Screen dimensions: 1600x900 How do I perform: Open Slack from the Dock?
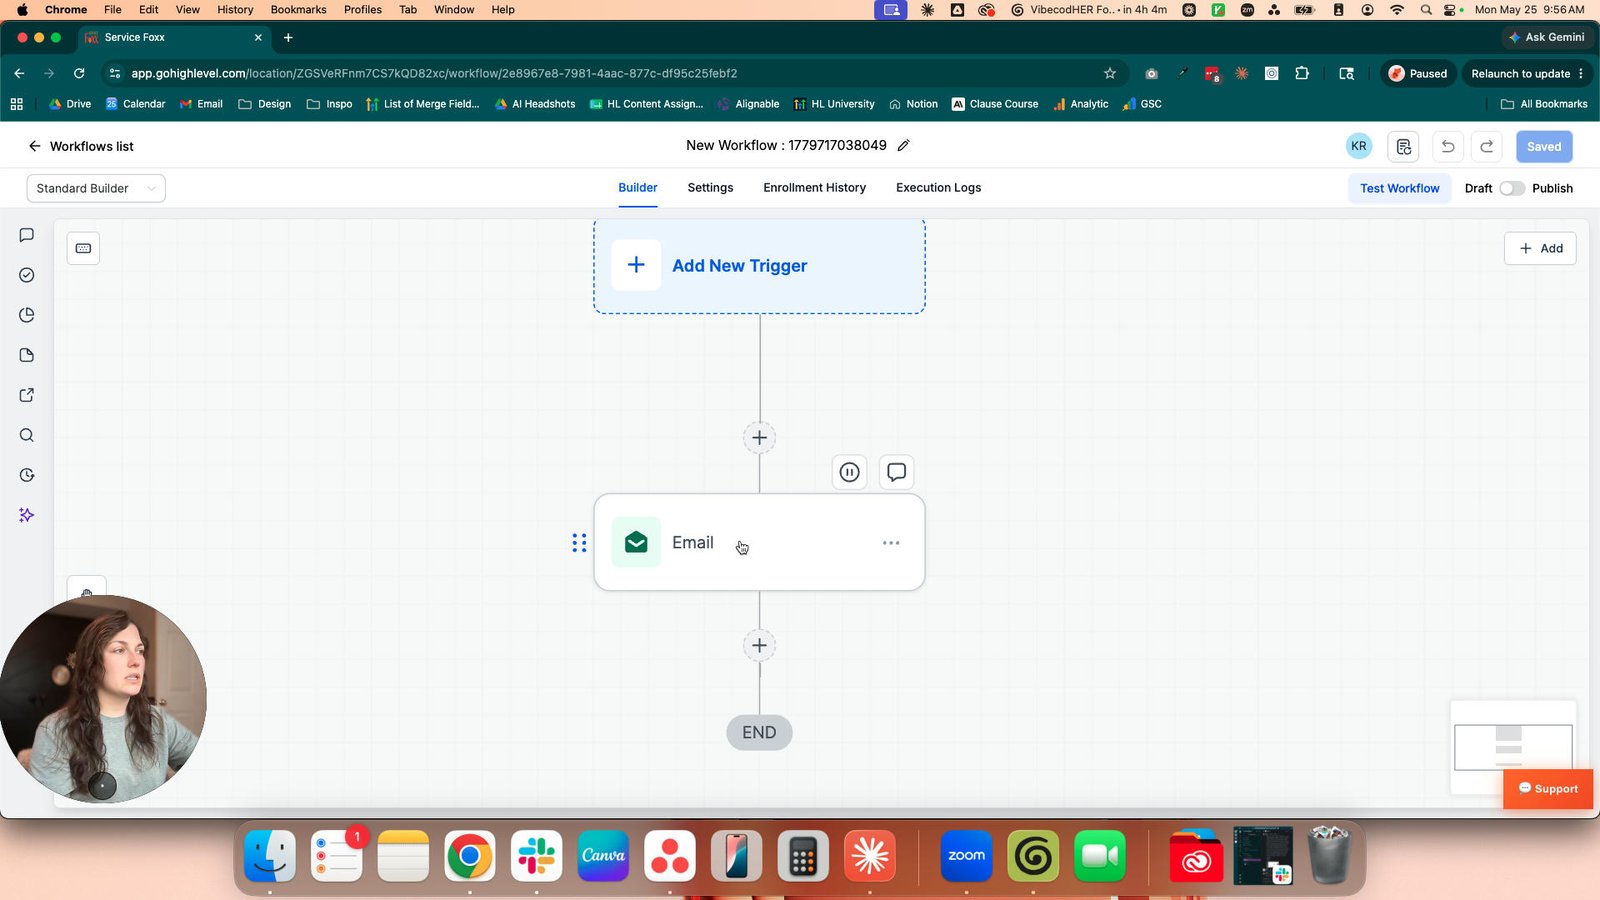pos(537,856)
